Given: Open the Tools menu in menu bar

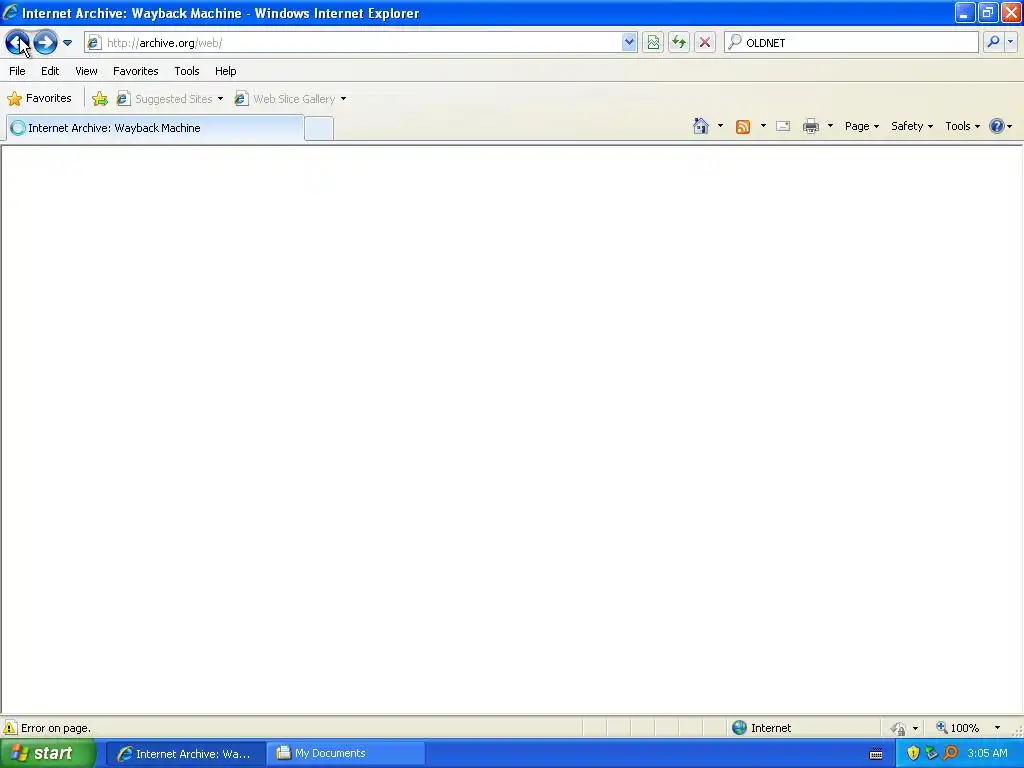Looking at the screenshot, I should pos(187,71).
